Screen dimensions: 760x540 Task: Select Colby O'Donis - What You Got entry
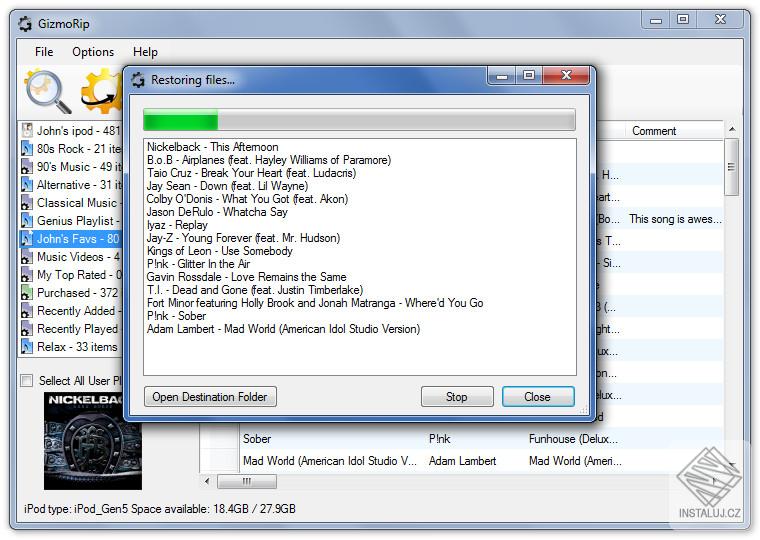tap(247, 199)
